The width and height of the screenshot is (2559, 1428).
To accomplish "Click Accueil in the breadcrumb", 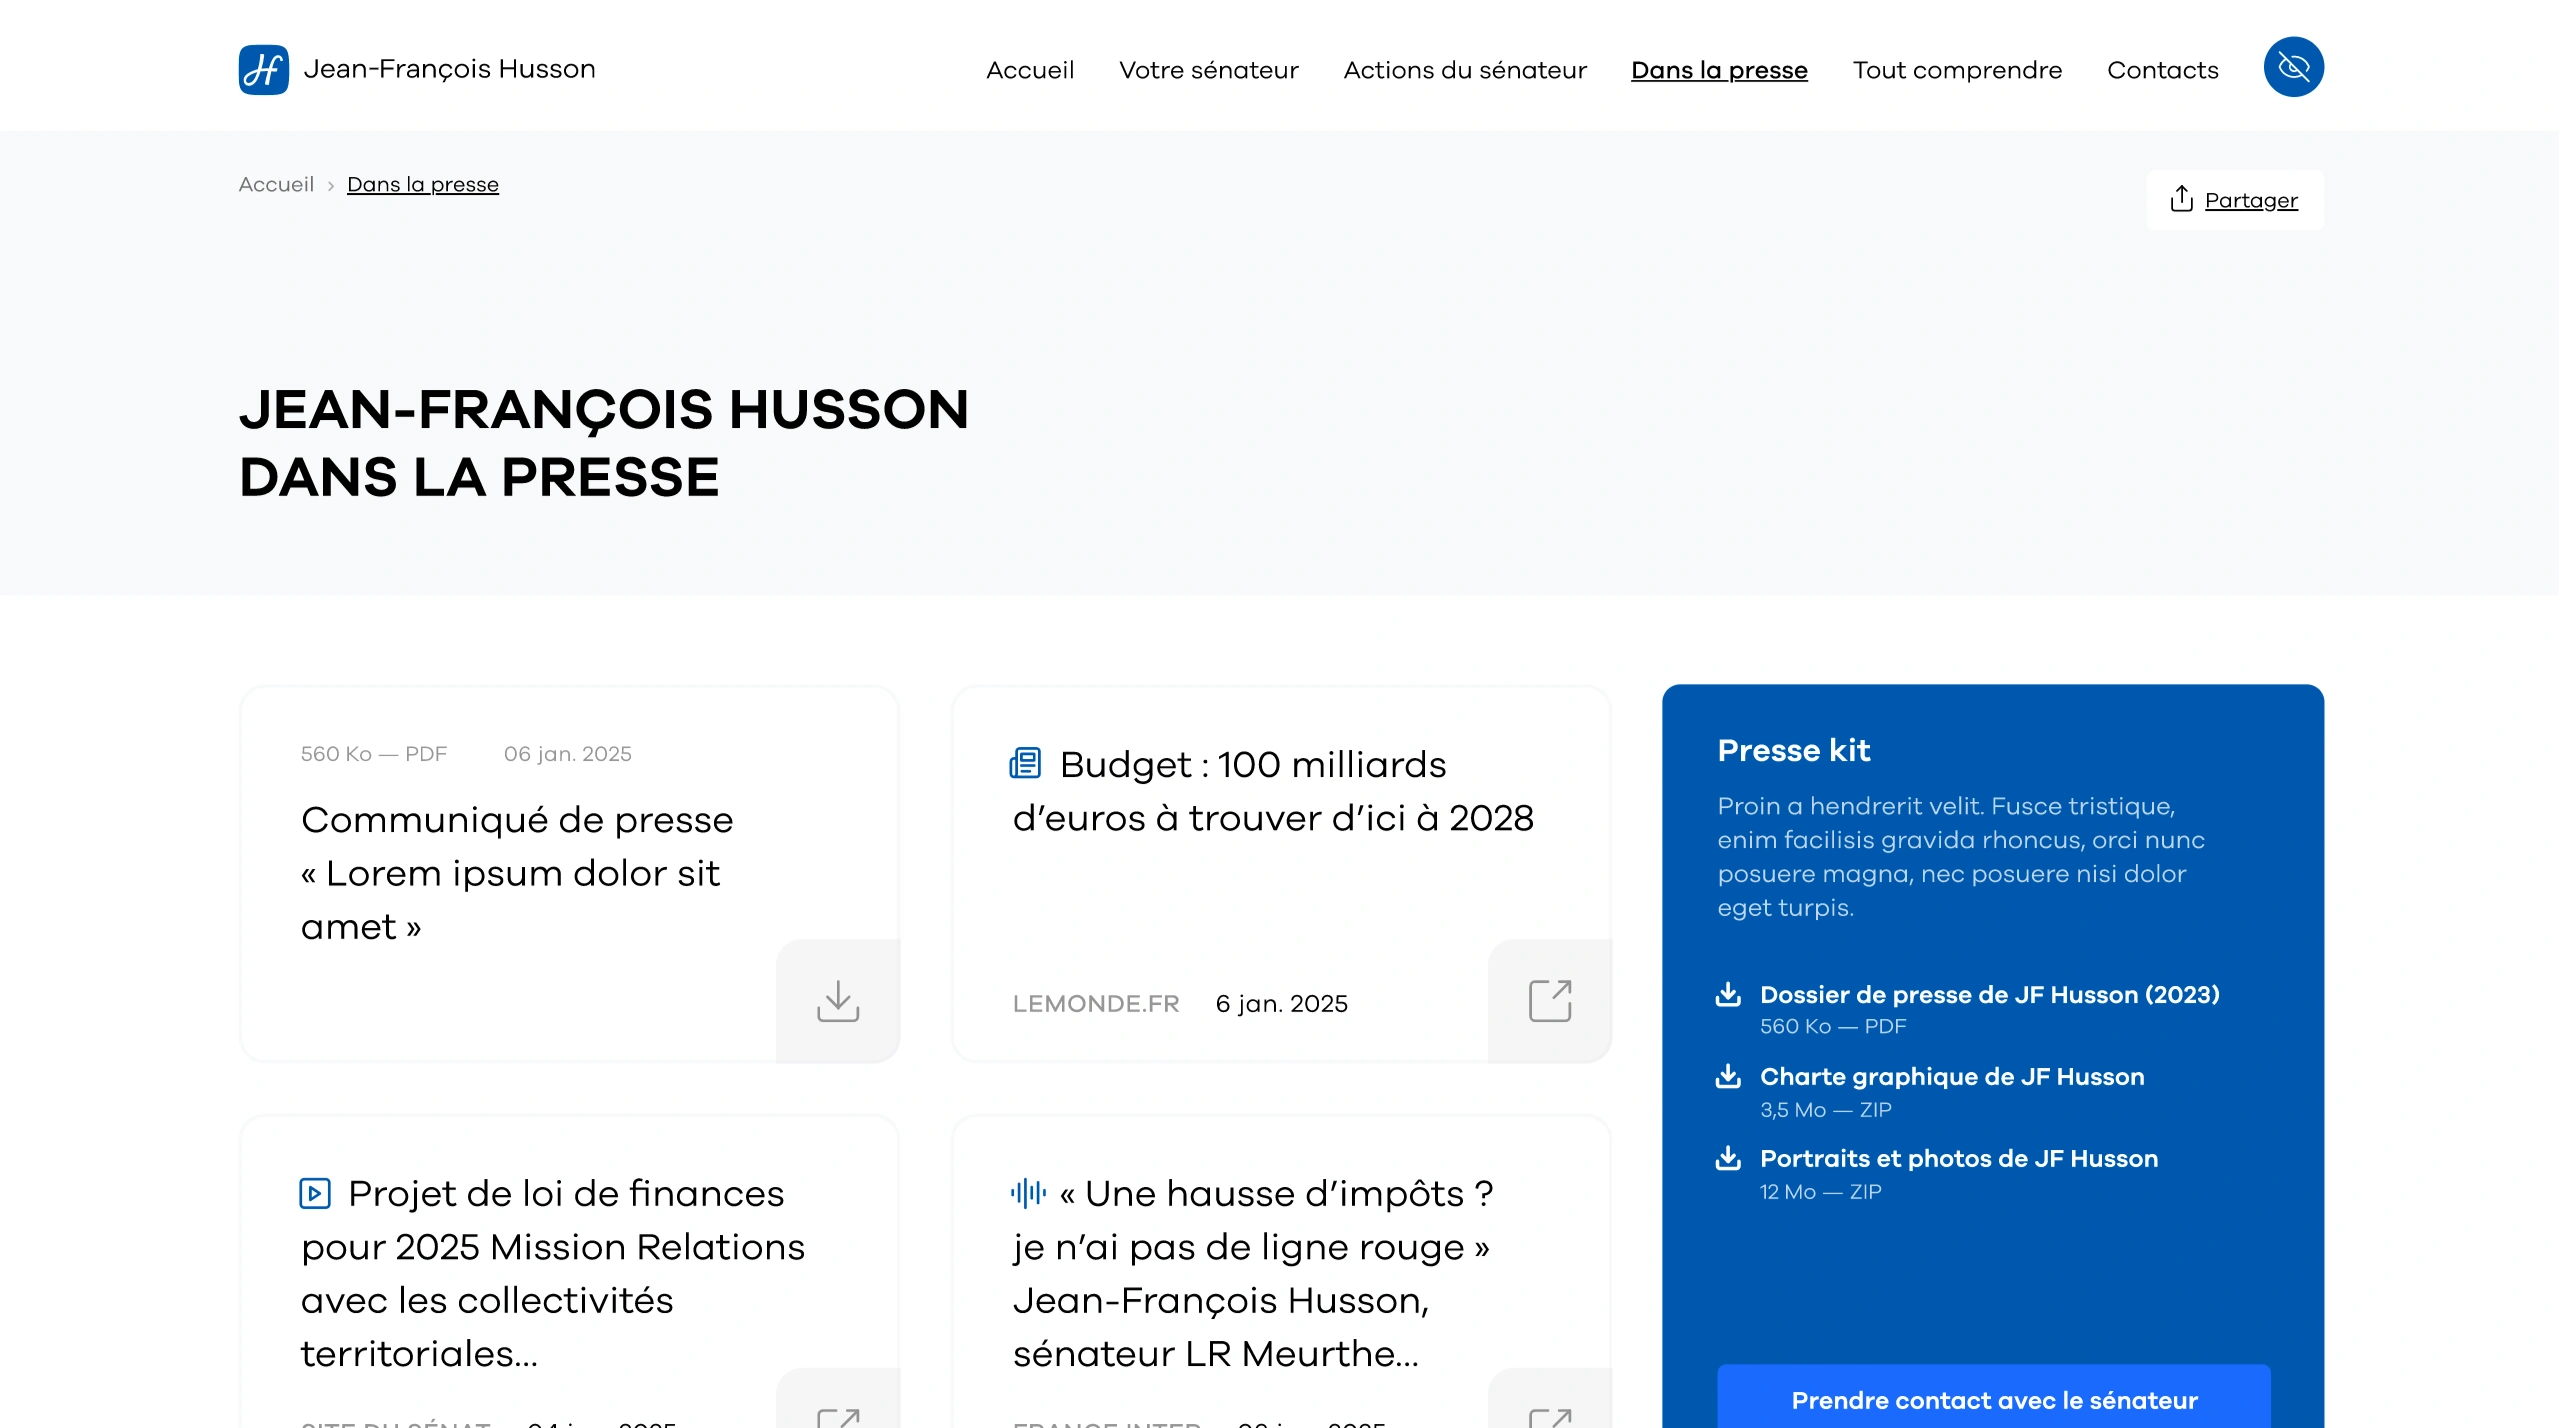I will click(276, 185).
